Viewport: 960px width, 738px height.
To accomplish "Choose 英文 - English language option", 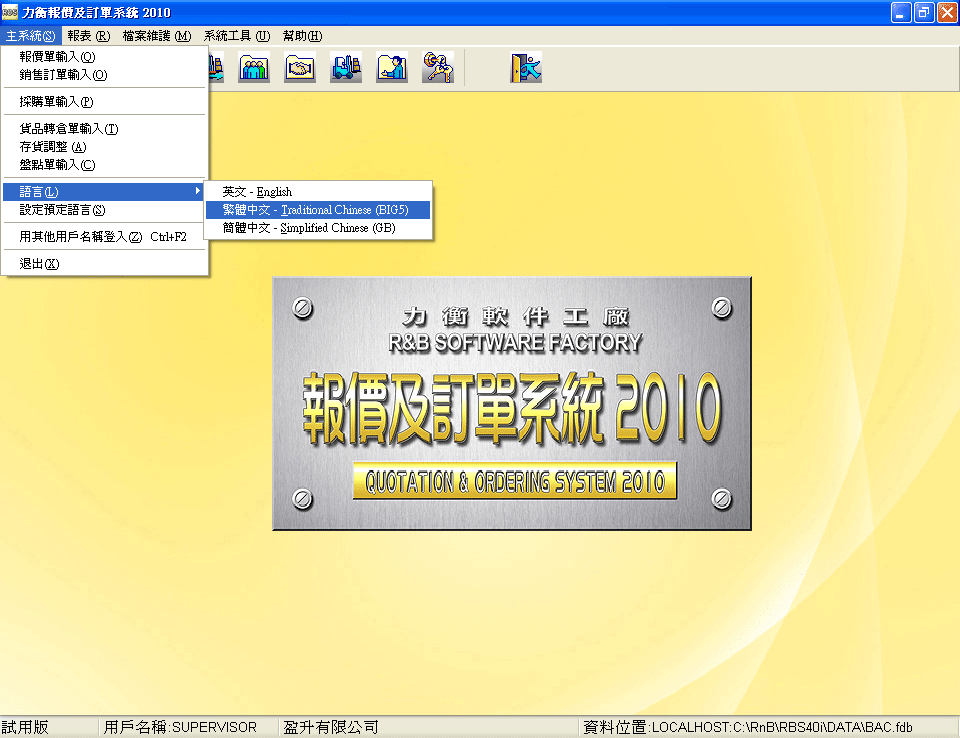I will (x=318, y=192).
